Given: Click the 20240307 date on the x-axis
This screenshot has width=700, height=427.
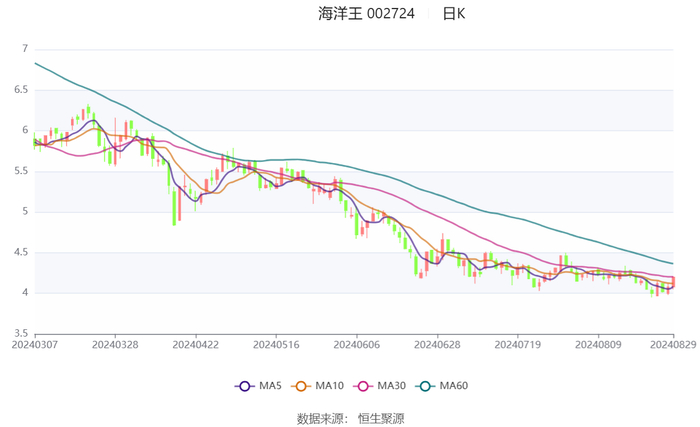Looking at the screenshot, I should [35, 343].
